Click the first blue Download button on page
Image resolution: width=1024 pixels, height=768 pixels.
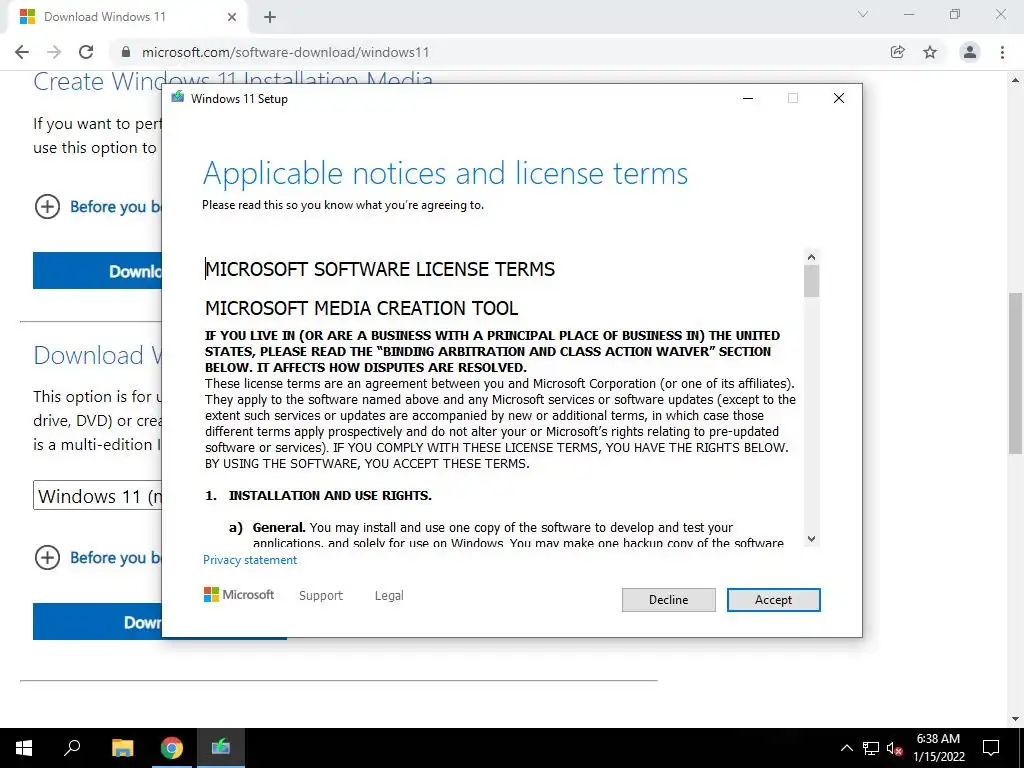(97, 270)
